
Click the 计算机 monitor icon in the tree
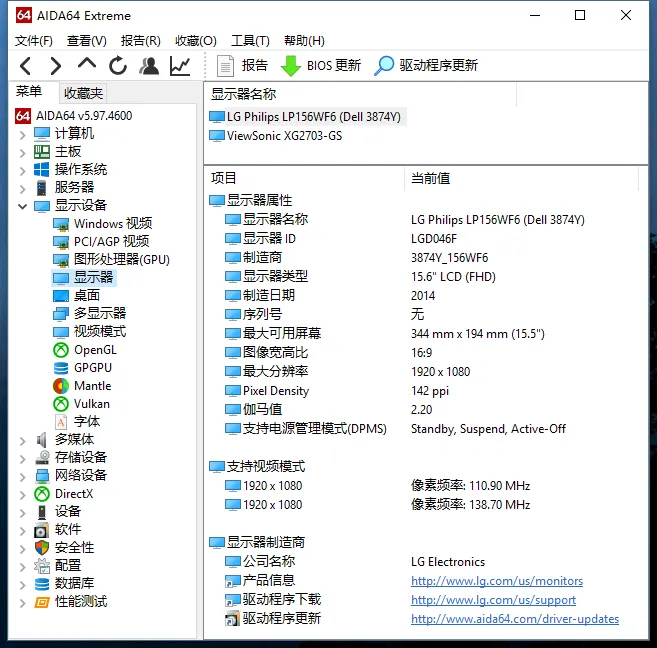[x=42, y=134]
